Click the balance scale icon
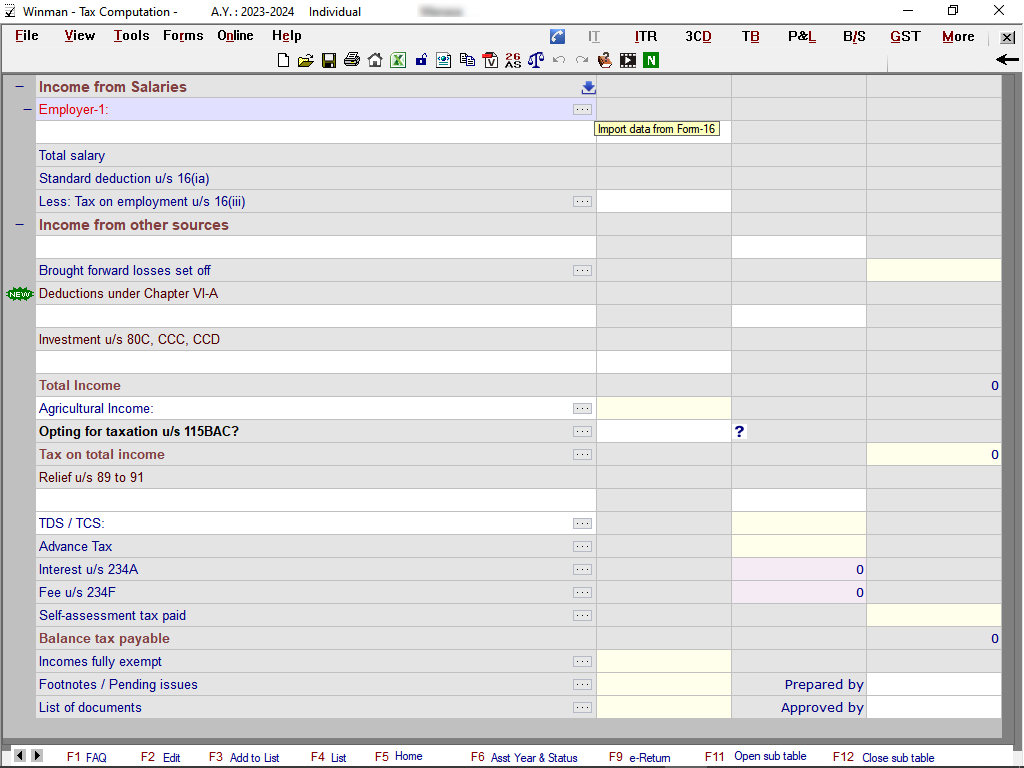The width and height of the screenshot is (1024, 768). tap(536, 60)
